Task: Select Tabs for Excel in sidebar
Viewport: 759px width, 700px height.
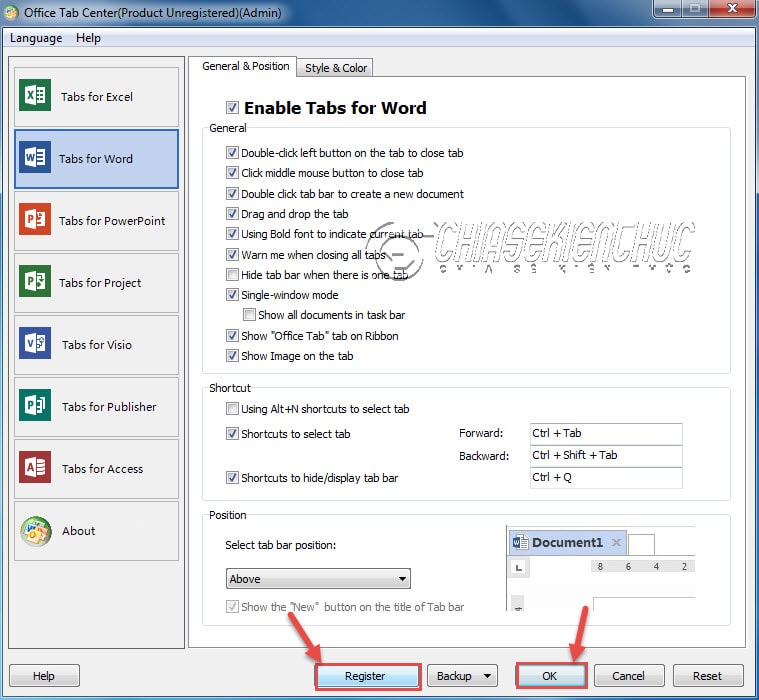Action: click(x=96, y=96)
